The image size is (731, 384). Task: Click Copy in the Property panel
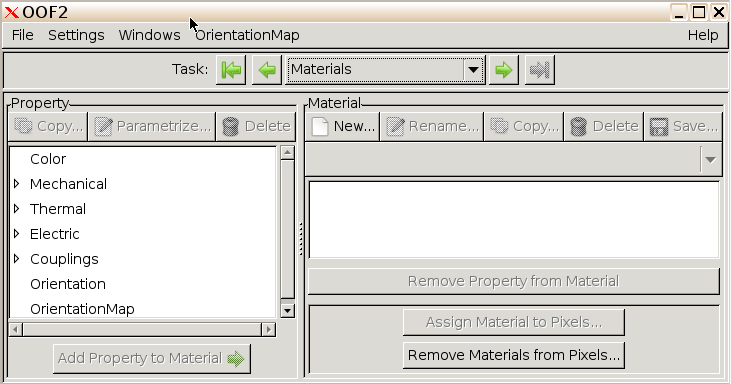pyautogui.click(x=48, y=126)
